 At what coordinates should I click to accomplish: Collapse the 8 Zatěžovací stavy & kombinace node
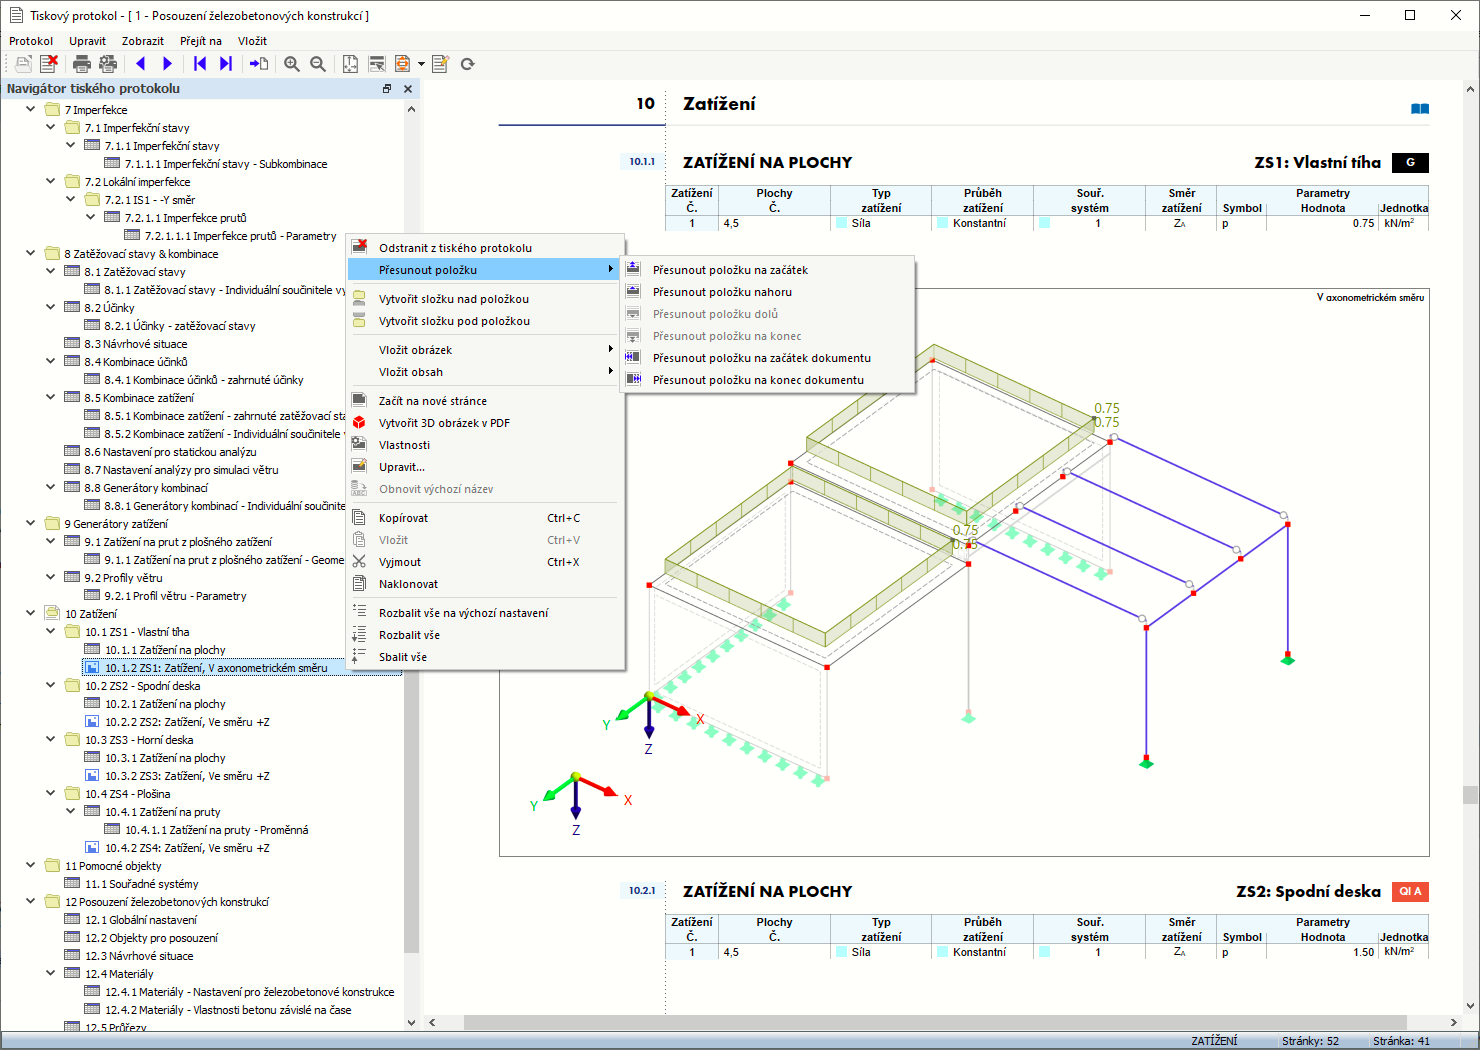pyautogui.click(x=31, y=253)
